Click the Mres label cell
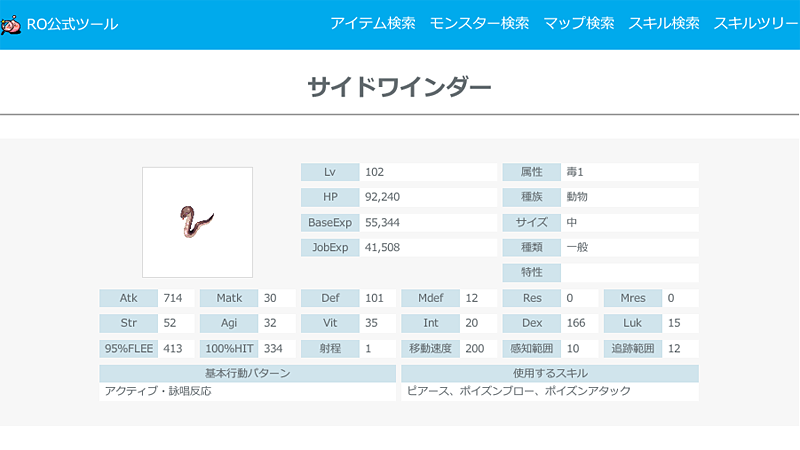 (633, 298)
